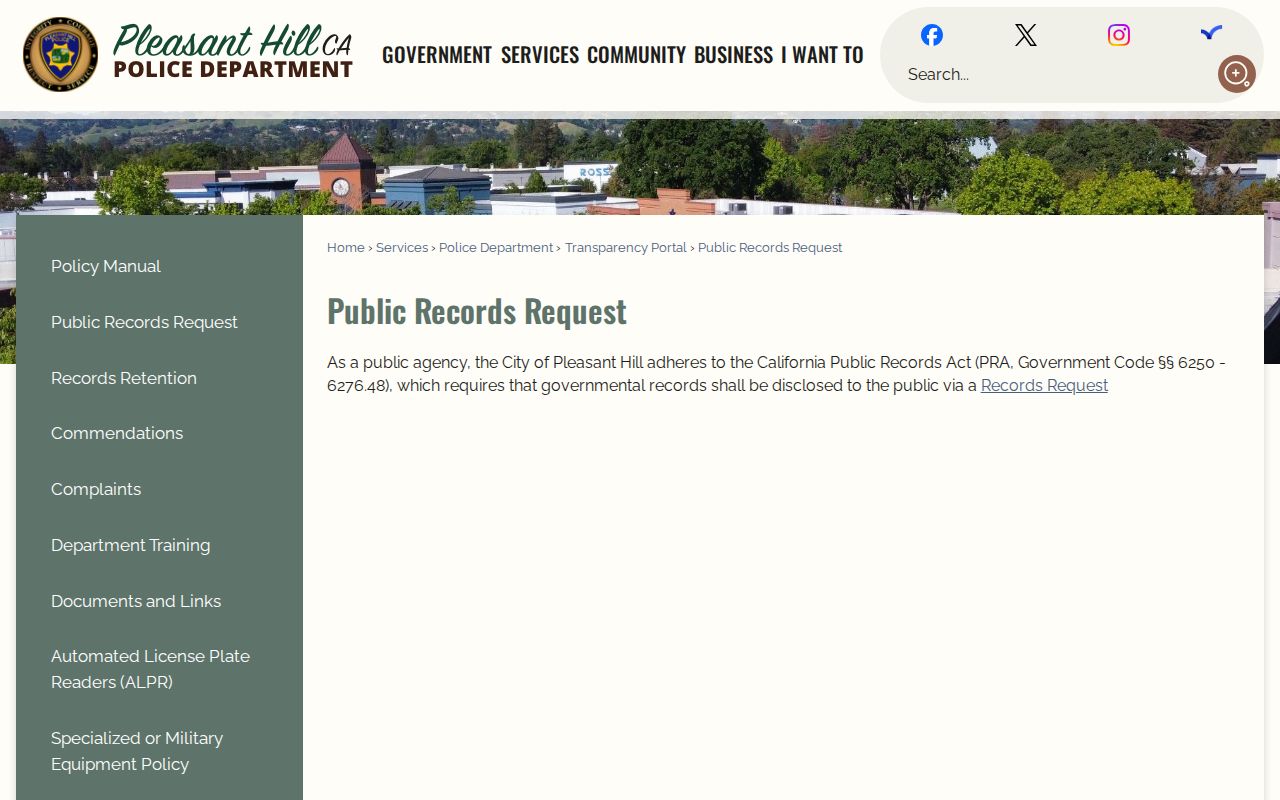Click the Pleasant Hill Police Department title logo
This screenshot has height=800, width=1280.
pyautogui.click(x=233, y=53)
